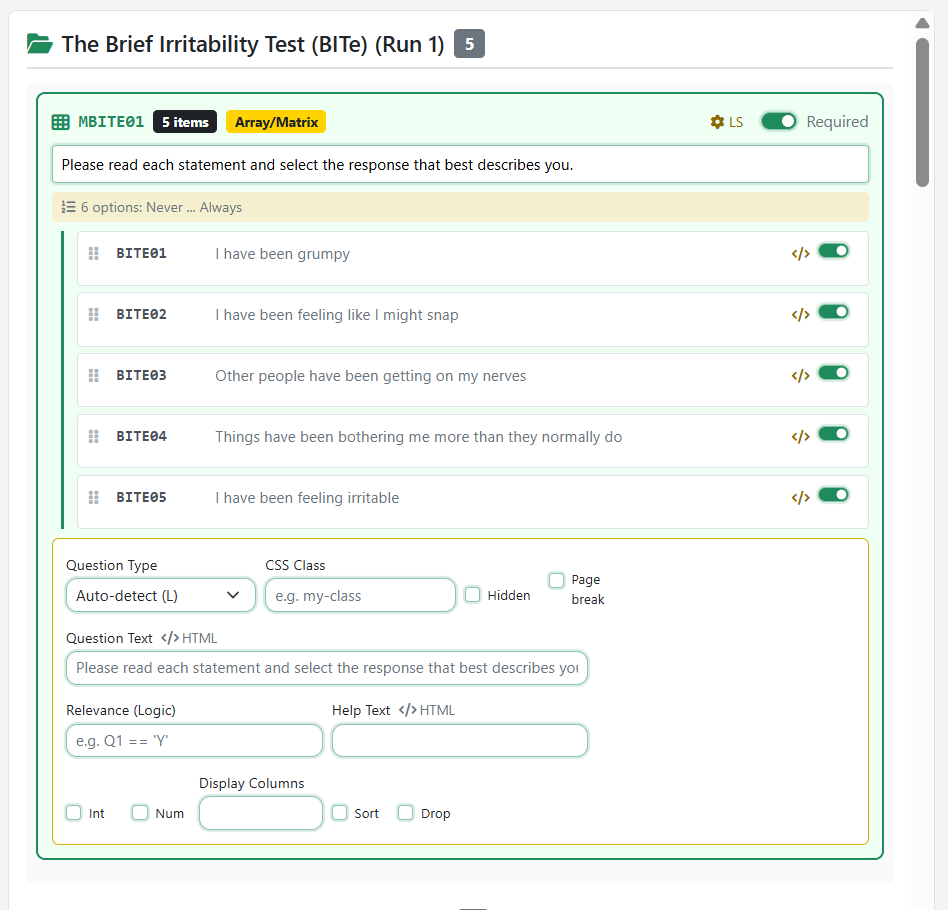948x910 pixels.
Task: Grab the drag handle for BITE04
Action: [x=94, y=437]
